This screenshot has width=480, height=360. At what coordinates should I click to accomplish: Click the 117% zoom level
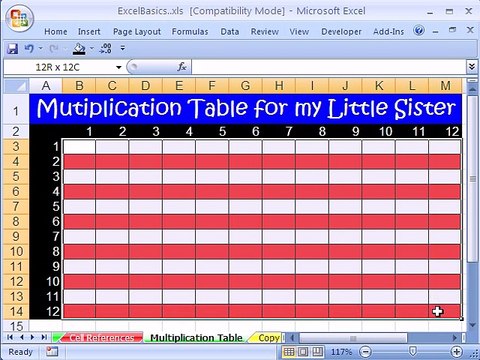click(x=341, y=352)
